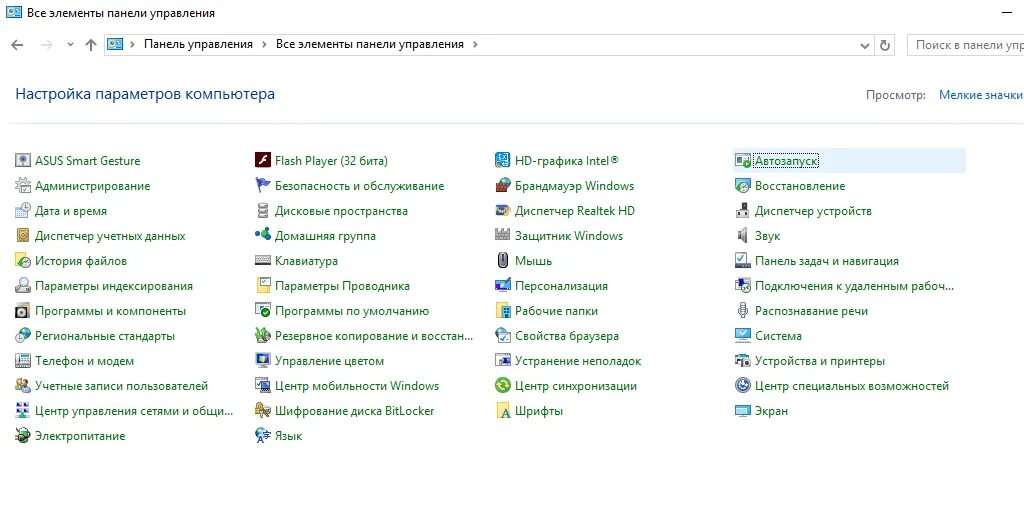Open Дата и время clock icon
Image resolution: width=1024 pixels, height=508 pixels.
23,211
